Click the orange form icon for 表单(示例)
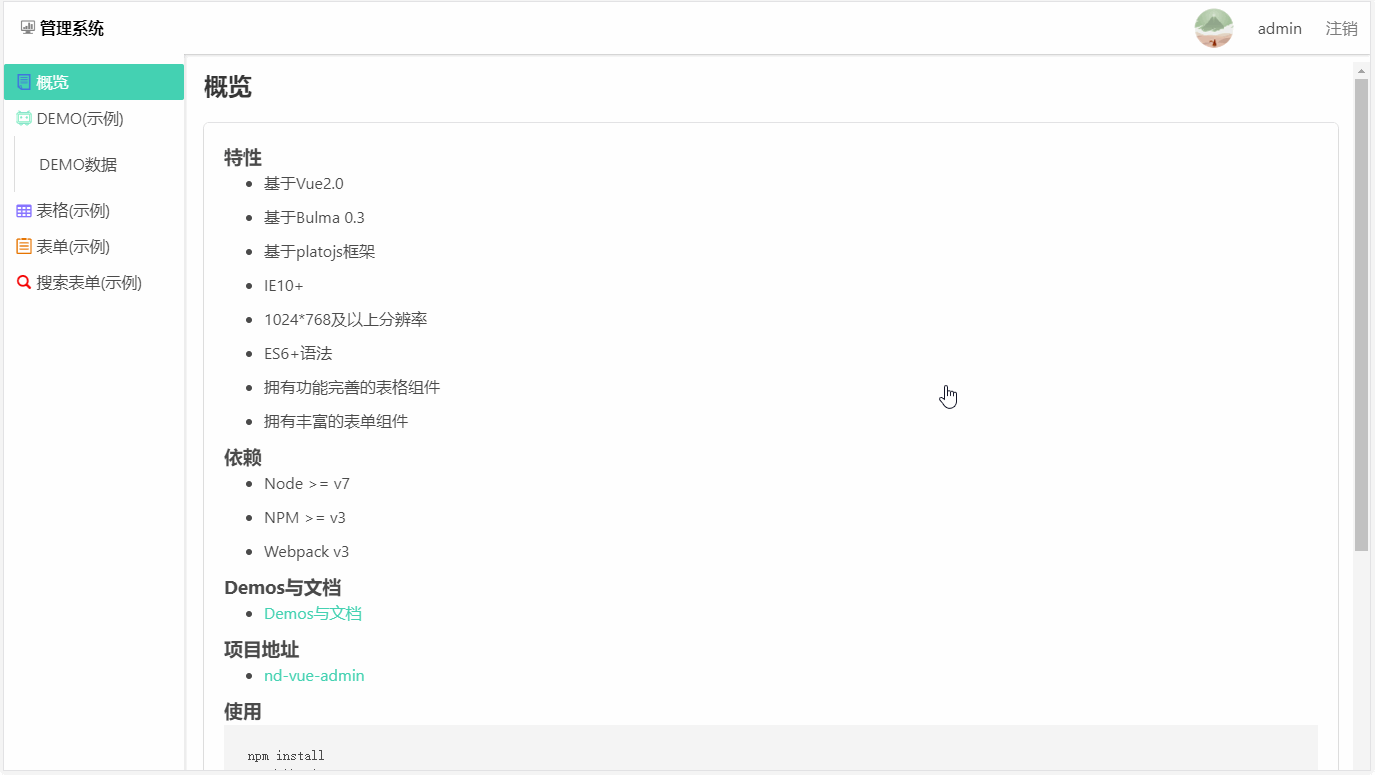The image size is (1375, 775). click(x=24, y=246)
